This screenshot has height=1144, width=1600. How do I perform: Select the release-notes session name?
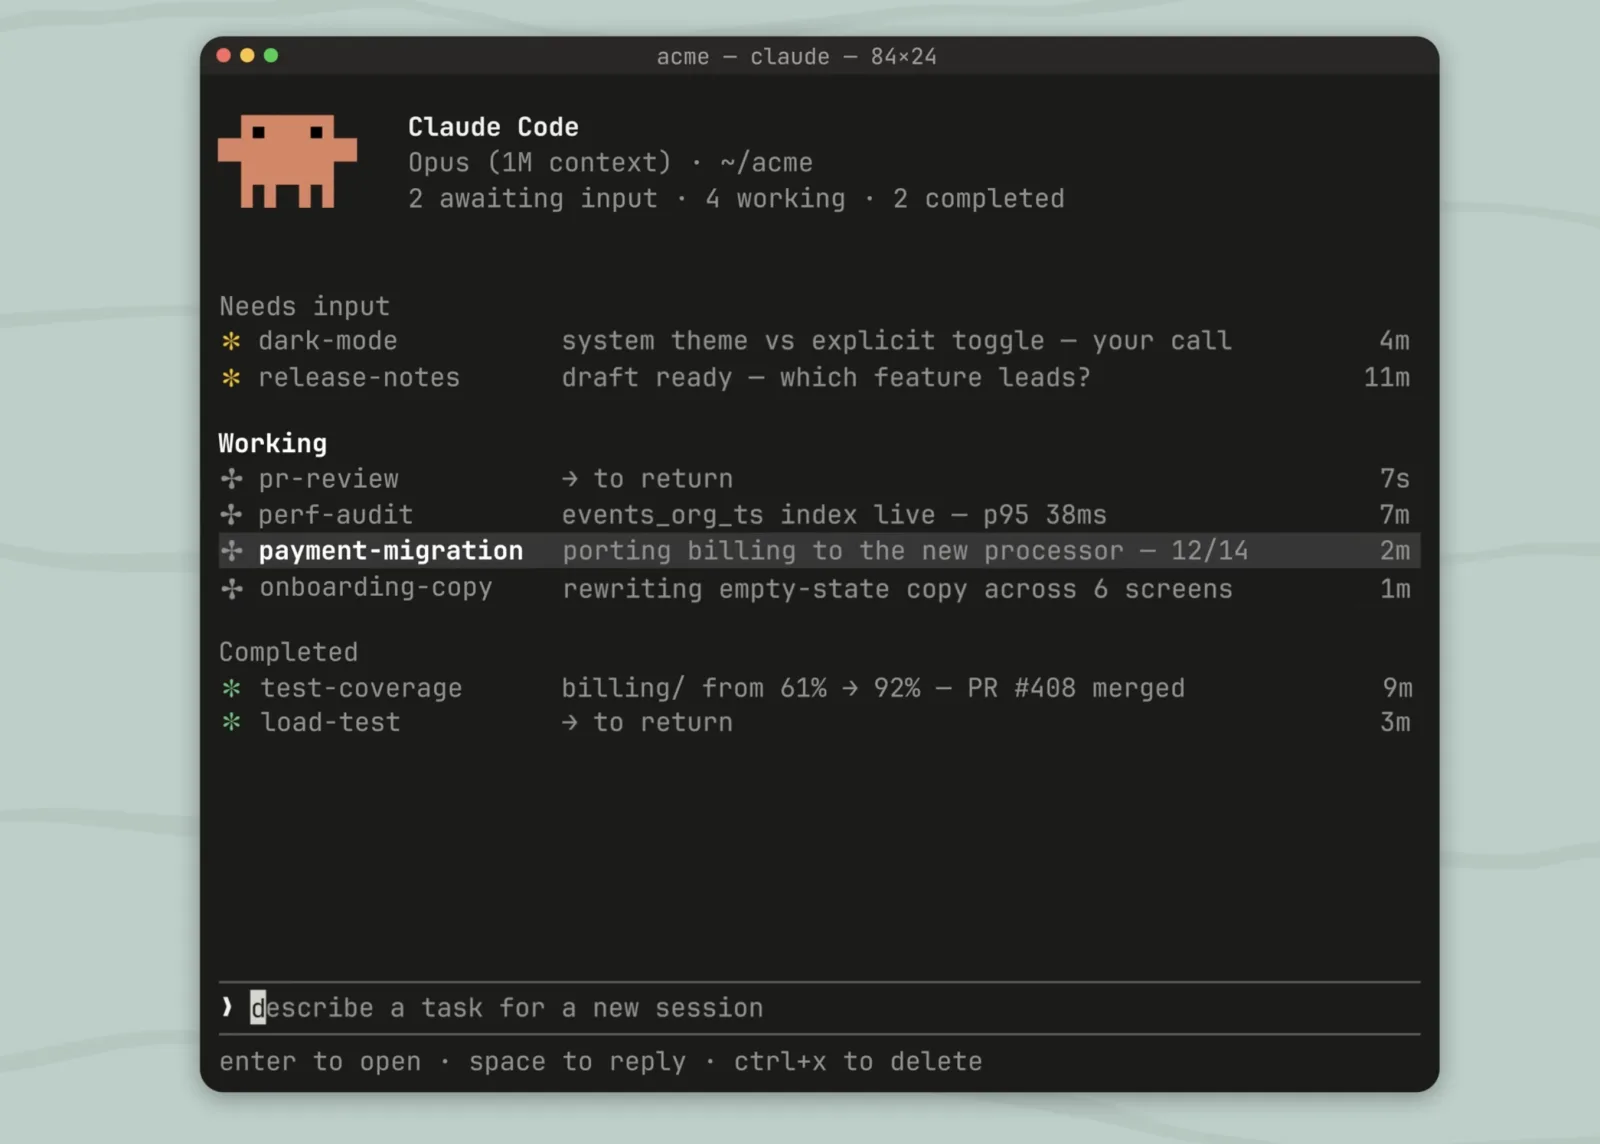[359, 378]
